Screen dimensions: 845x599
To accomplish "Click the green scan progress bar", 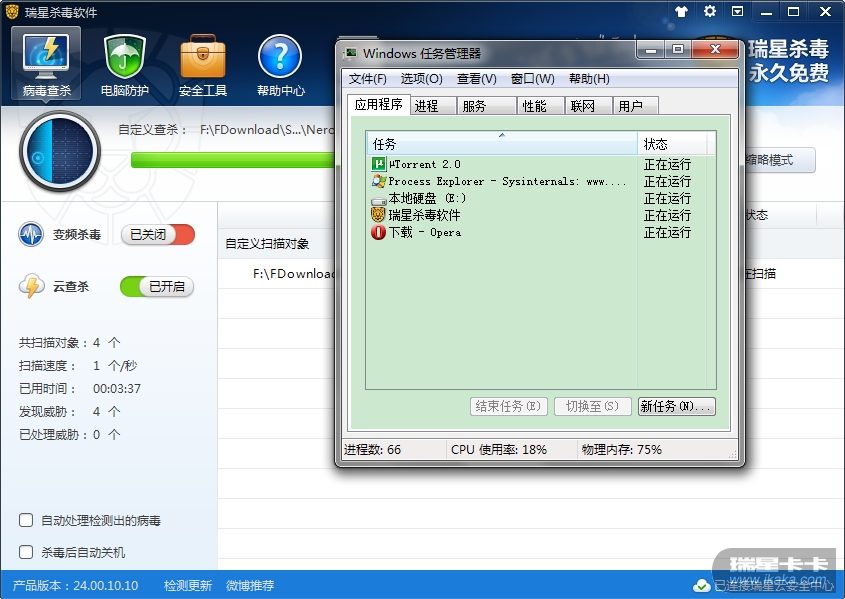I will pos(233,160).
